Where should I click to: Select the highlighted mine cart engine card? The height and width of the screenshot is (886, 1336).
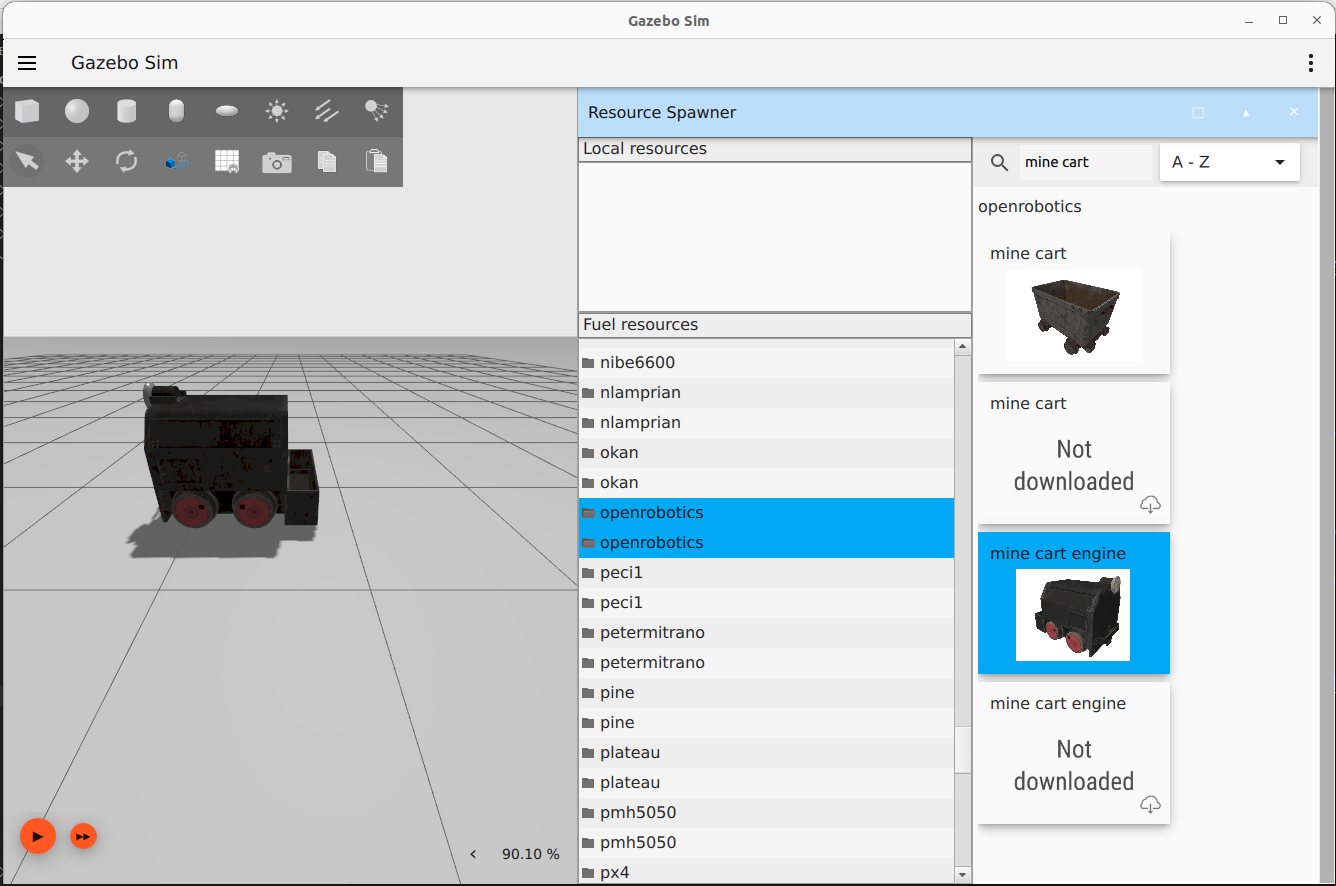pyautogui.click(x=1073, y=603)
